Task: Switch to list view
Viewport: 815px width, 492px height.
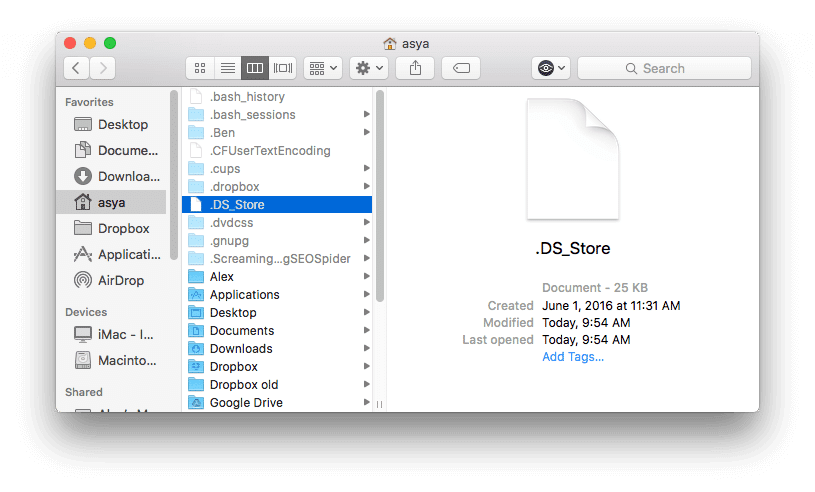Action: click(228, 68)
